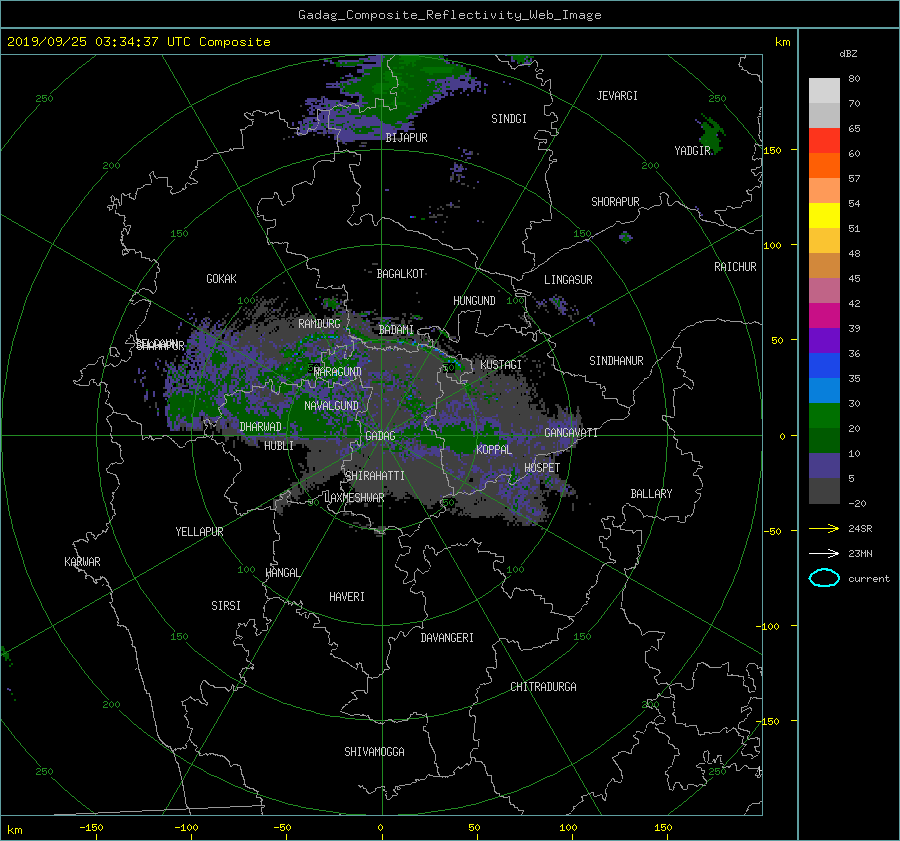Click the SIRSI city label
Viewport: 900px width, 841px height.
[226, 606]
